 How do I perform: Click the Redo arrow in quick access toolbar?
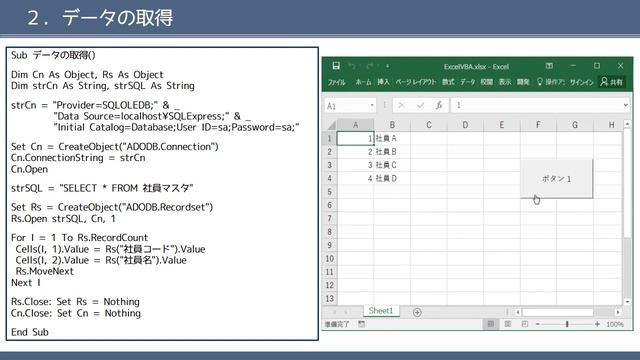370,66
